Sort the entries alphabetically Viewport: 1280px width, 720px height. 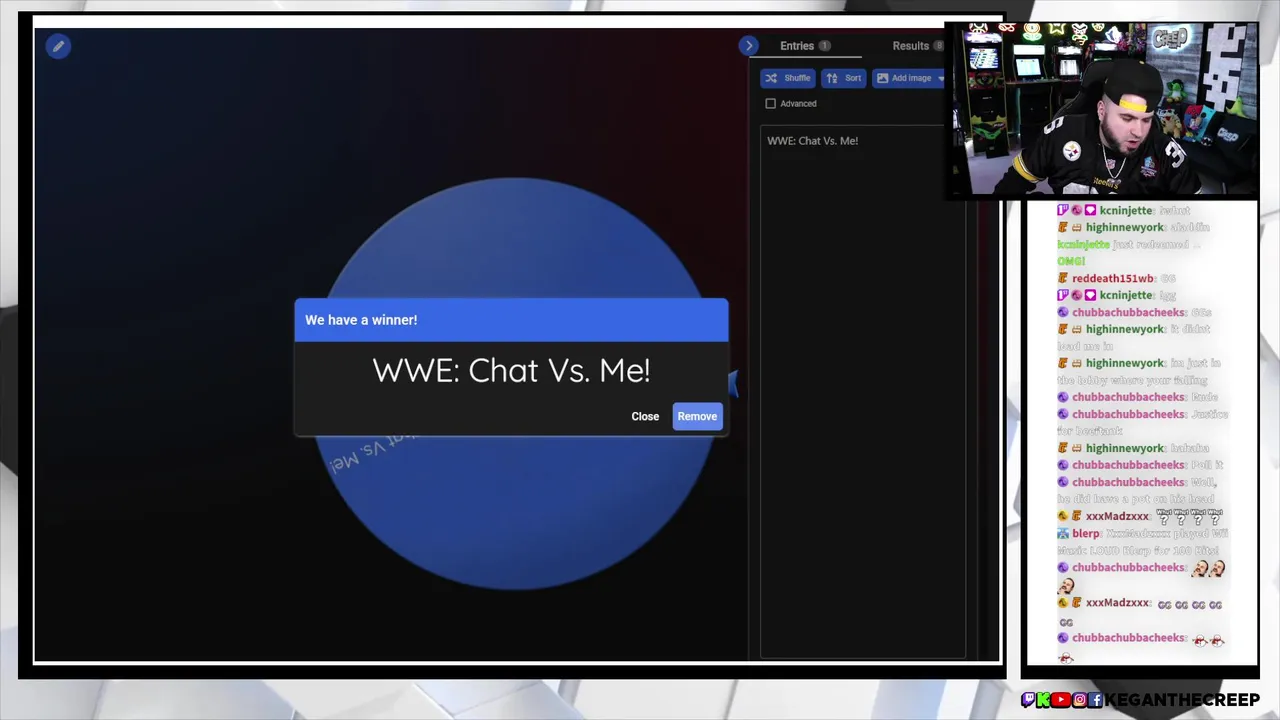843,78
